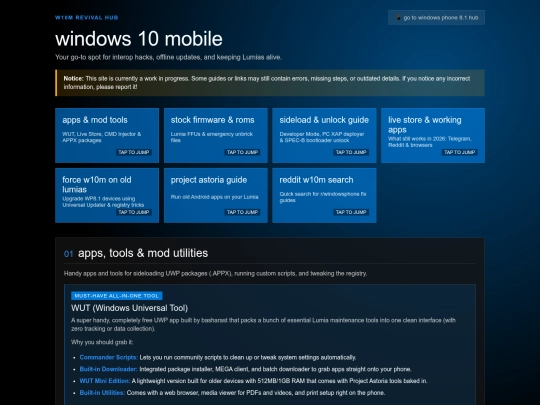
Task: Open the 'reddit w10m search' tile
Action: click(324, 195)
